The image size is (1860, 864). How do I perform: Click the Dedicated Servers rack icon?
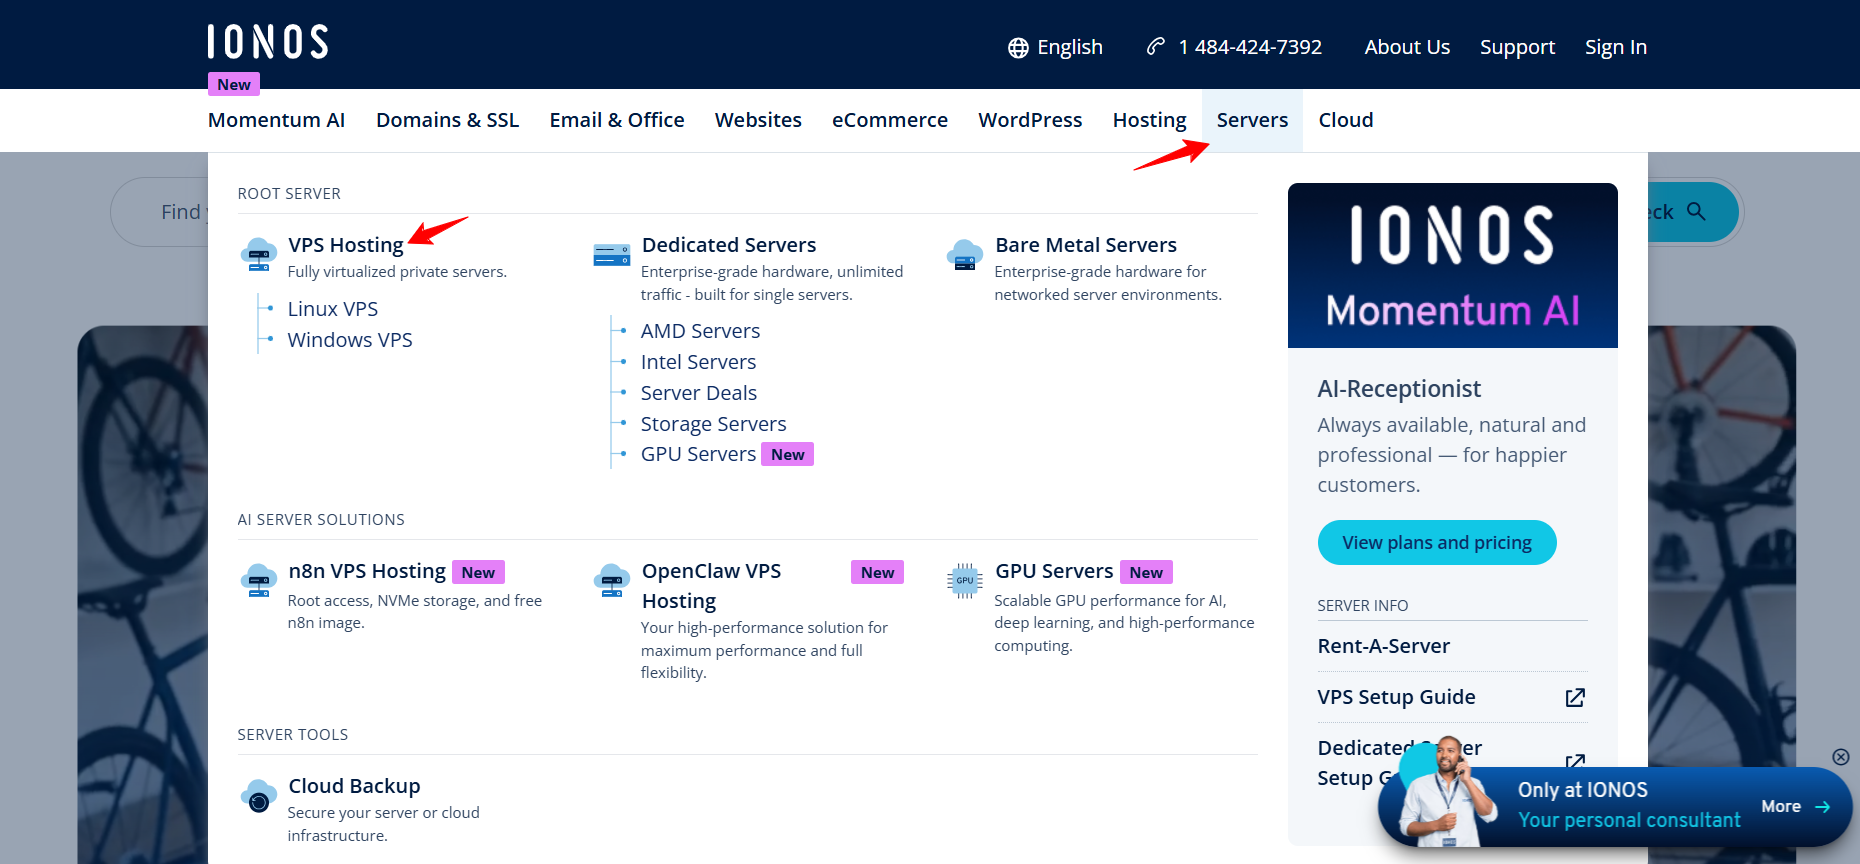612,255
